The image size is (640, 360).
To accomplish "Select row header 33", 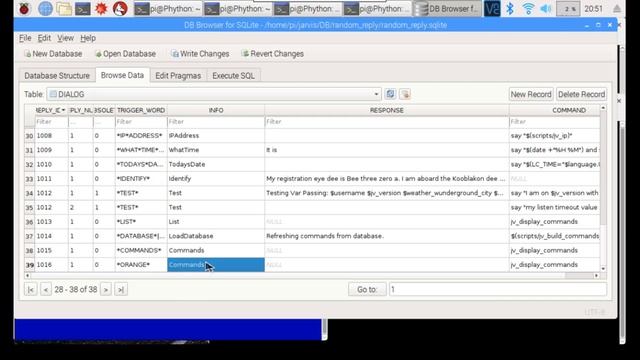I will tap(29, 179).
